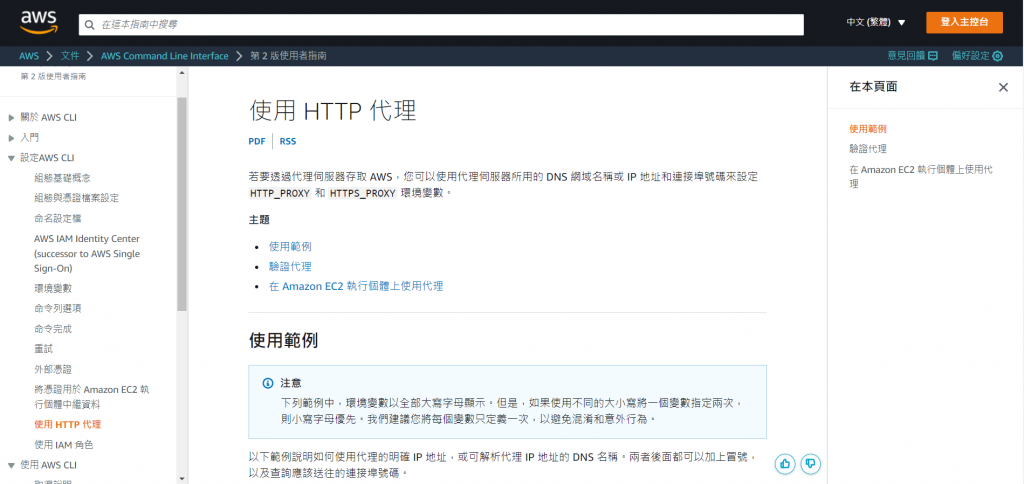This screenshot has width=1024, height=484.
Task: Click the 登入主控台 button
Action: [964, 22]
